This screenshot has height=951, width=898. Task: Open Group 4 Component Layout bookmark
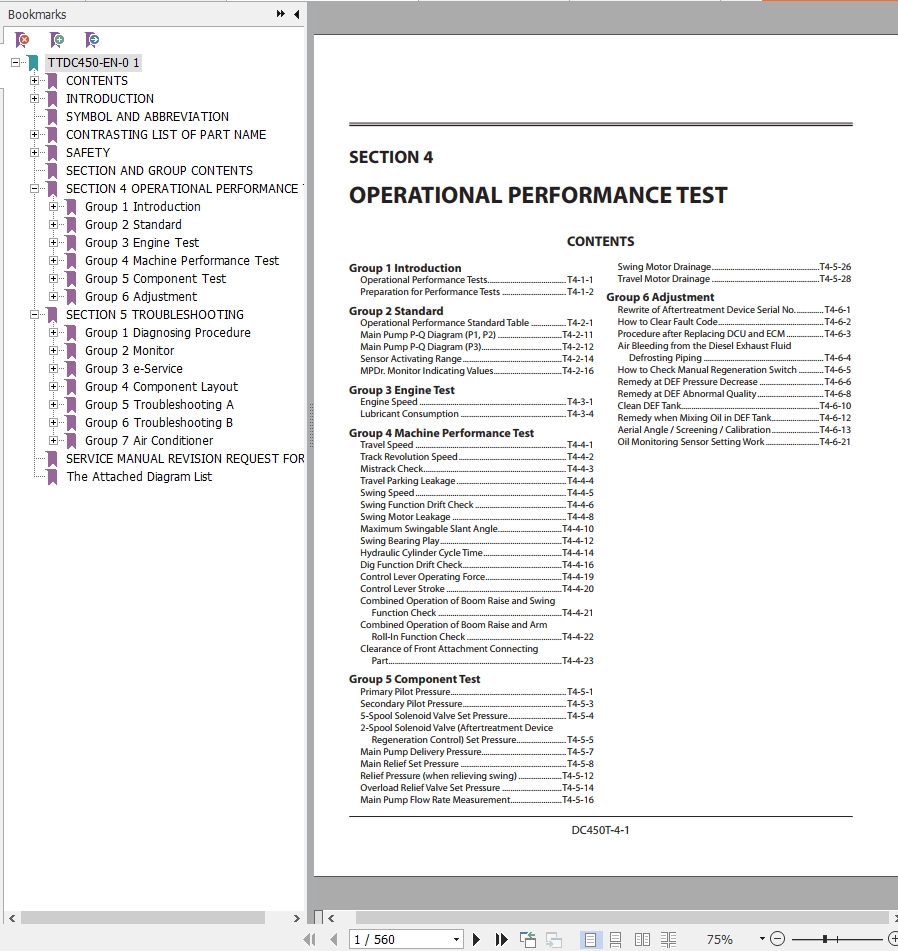pos(161,386)
